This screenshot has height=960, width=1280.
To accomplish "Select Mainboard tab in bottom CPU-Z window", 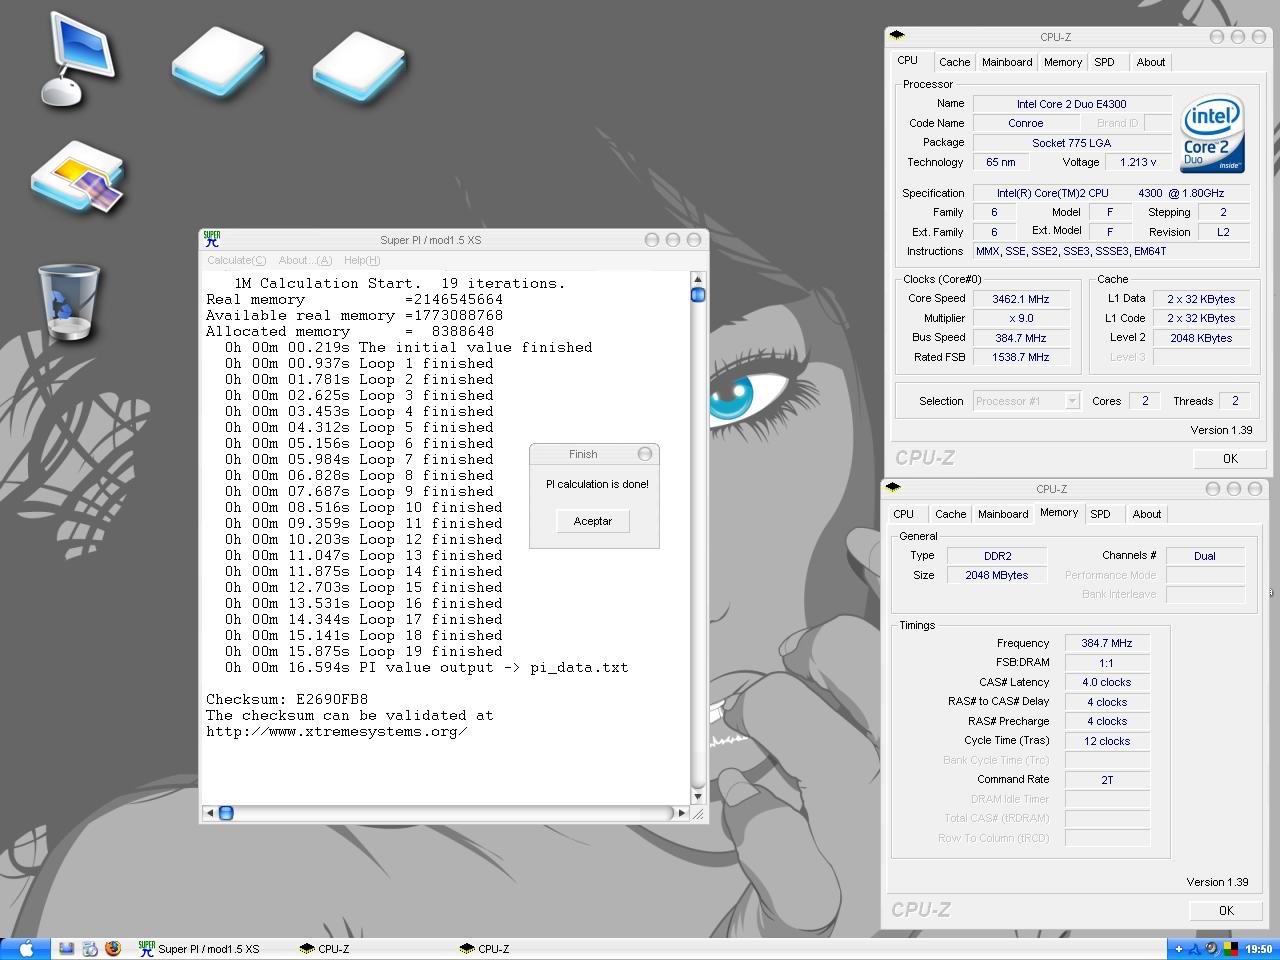I will click(1003, 514).
